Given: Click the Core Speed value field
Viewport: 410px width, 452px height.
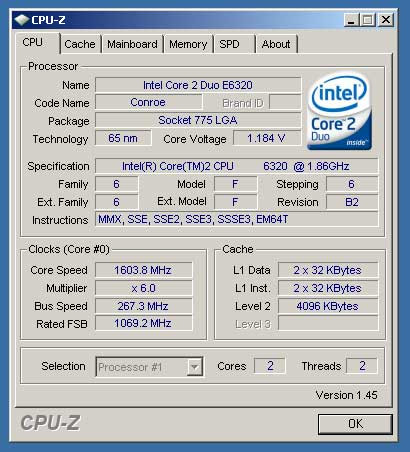Looking at the screenshot, I should pyautogui.click(x=144, y=270).
